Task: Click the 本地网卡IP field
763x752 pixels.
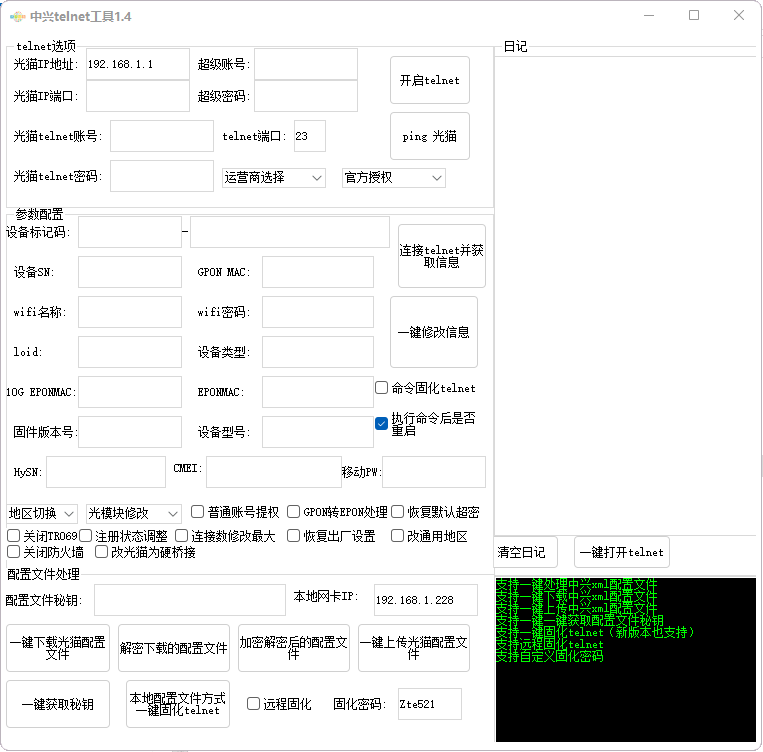Action: [x=426, y=600]
